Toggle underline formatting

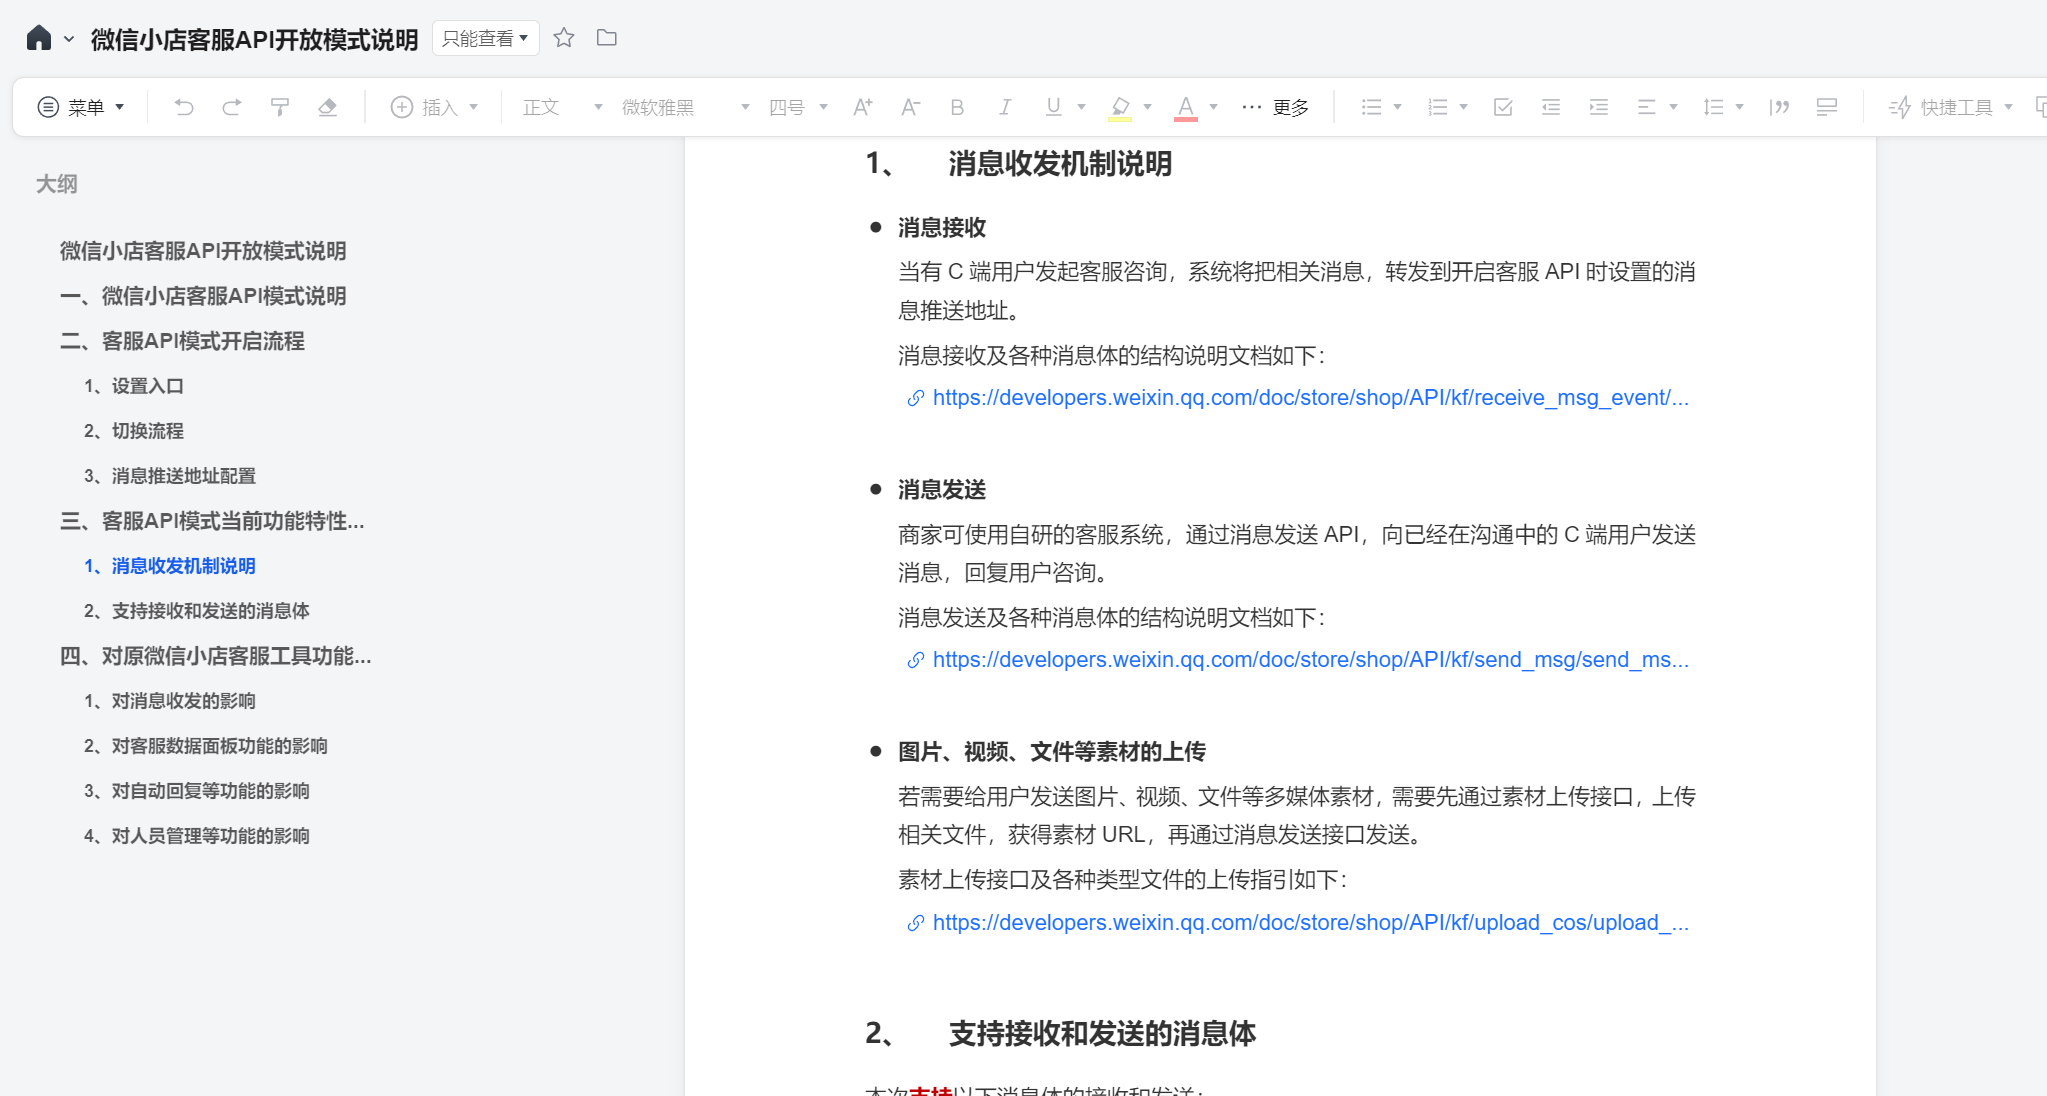(1053, 107)
